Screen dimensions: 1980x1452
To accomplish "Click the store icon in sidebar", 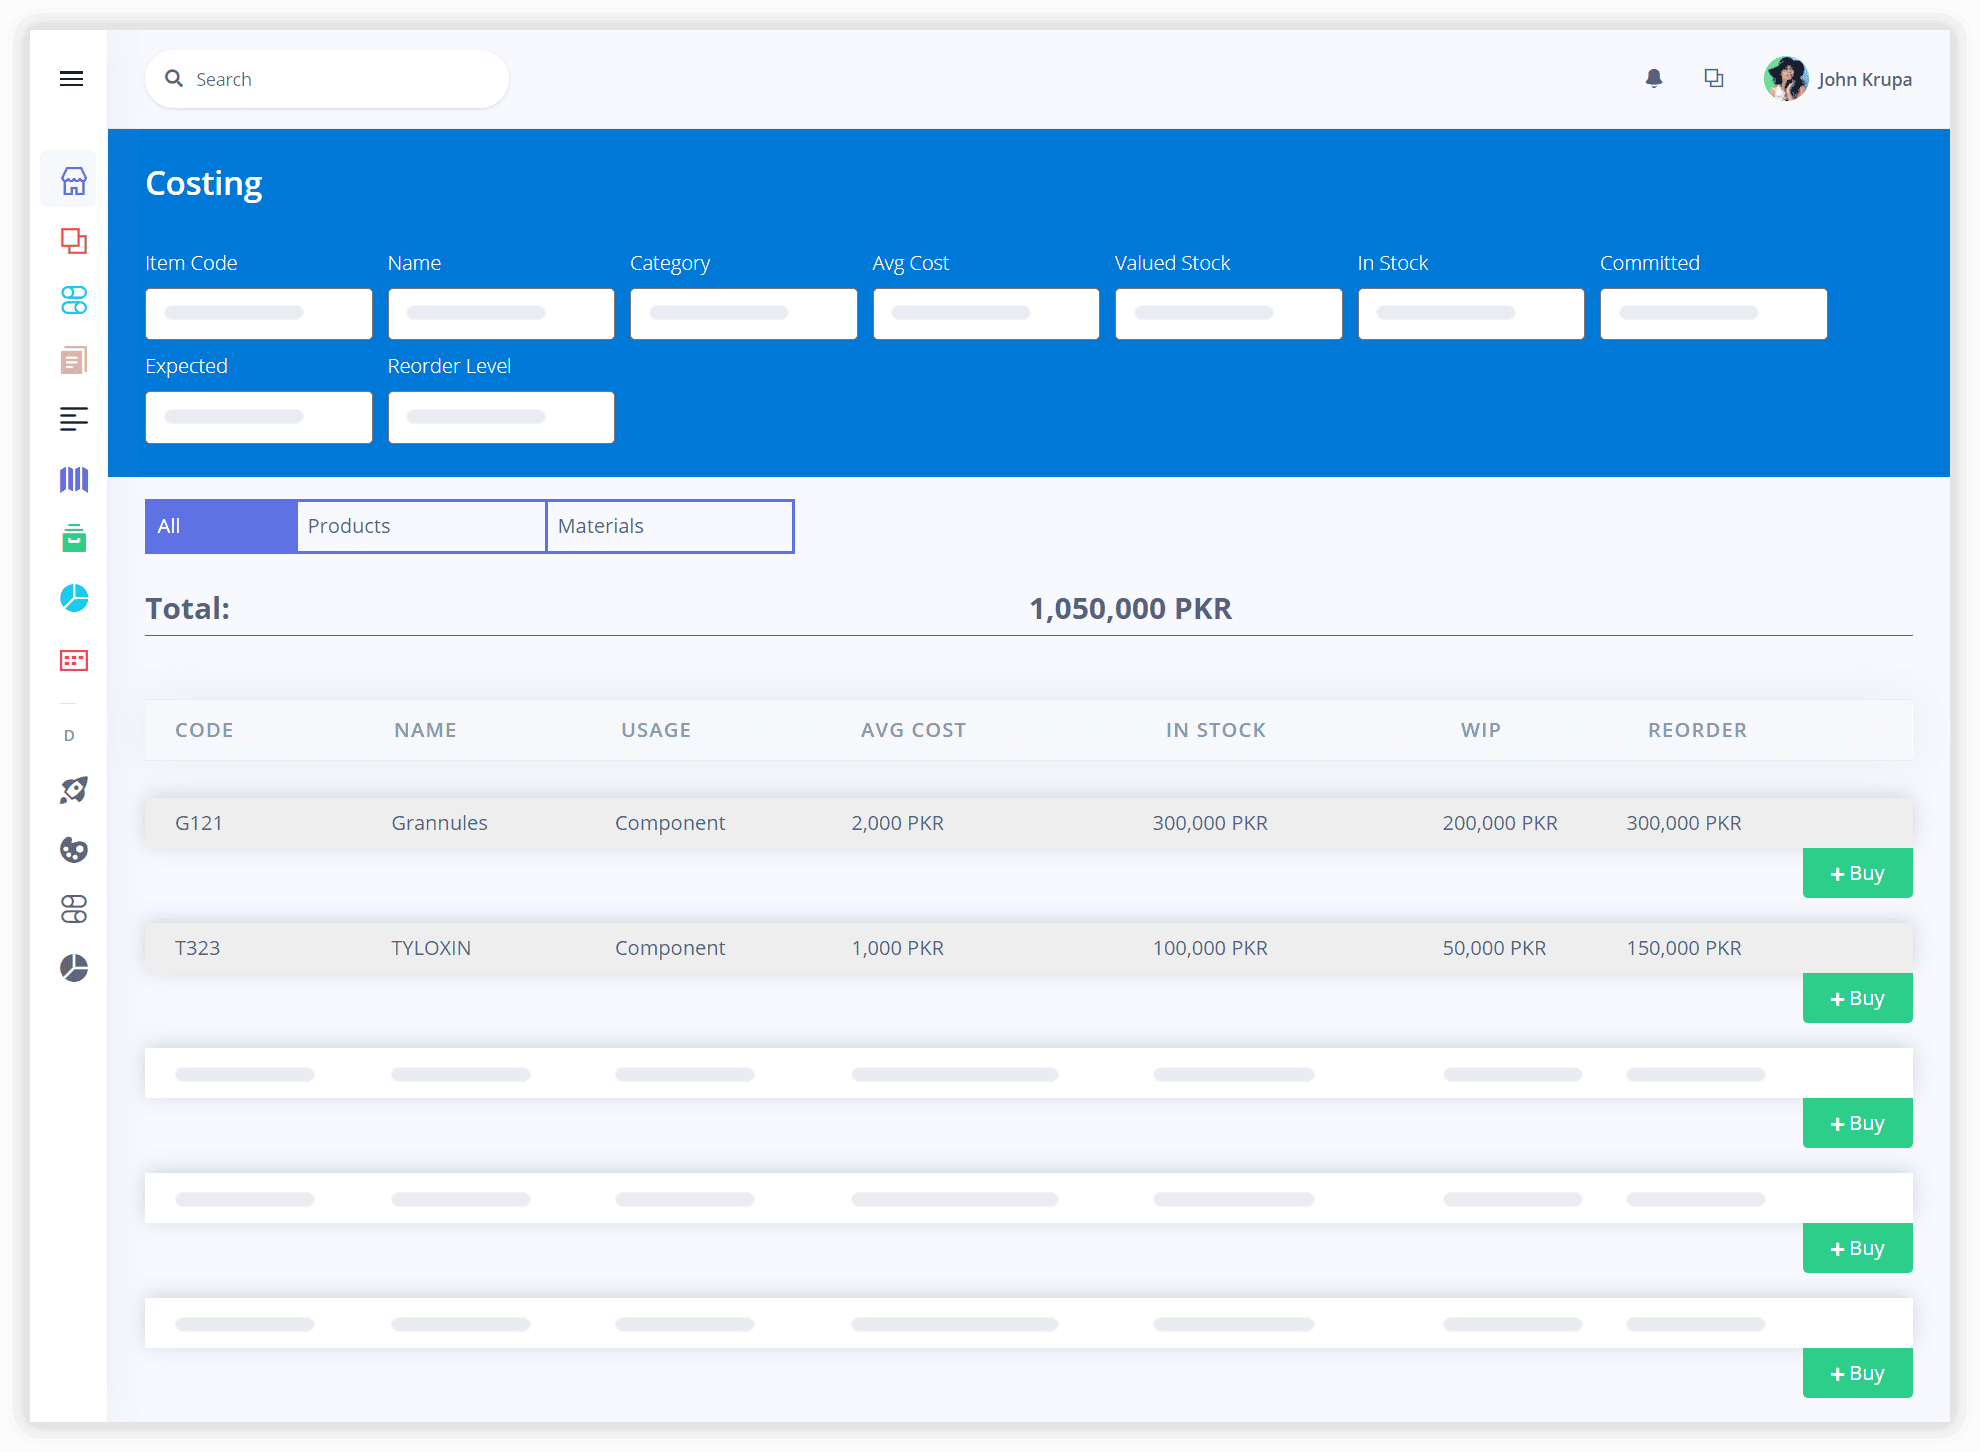I will click(74, 181).
